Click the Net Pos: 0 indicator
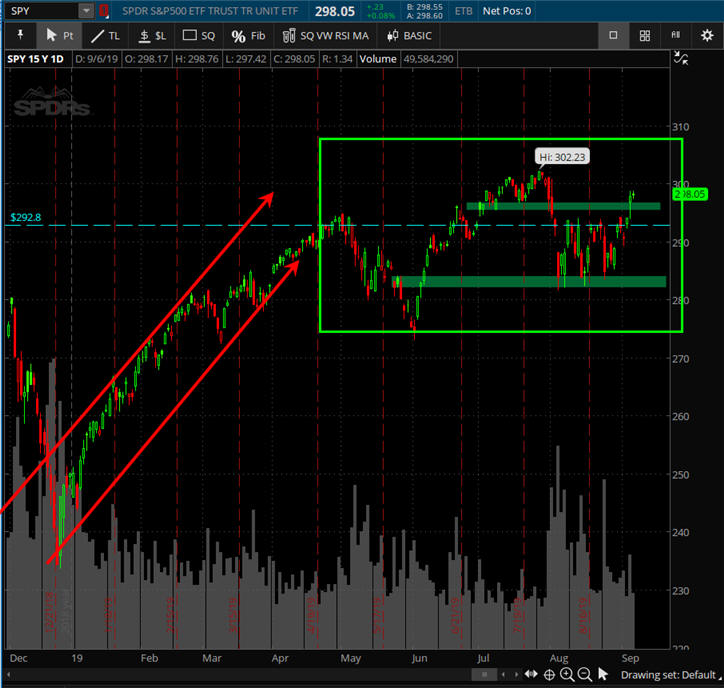Image resolution: width=724 pixels, height=688 pixels. pos(507,11)
